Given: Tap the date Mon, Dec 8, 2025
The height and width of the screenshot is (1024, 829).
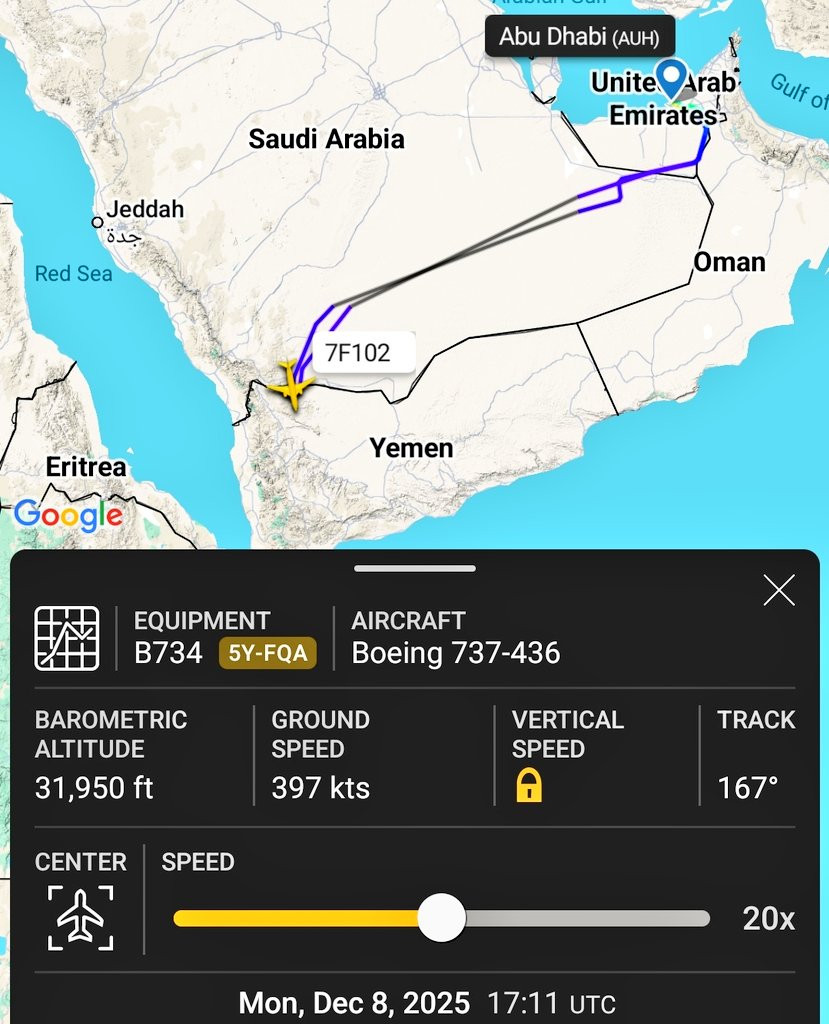Looking at the screenshot, I should click(354, 1003).
